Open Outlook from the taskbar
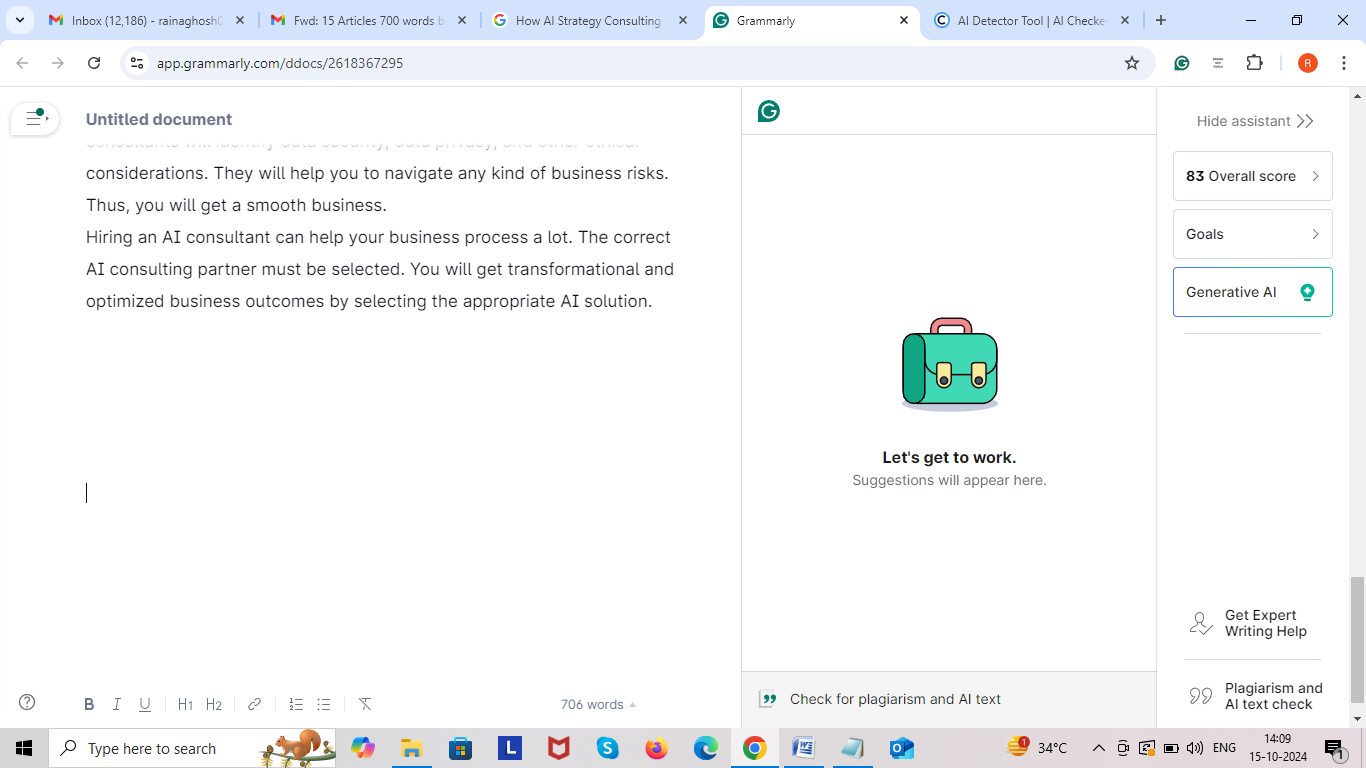This screenshot has width=1366, height=768. (901, 748)
